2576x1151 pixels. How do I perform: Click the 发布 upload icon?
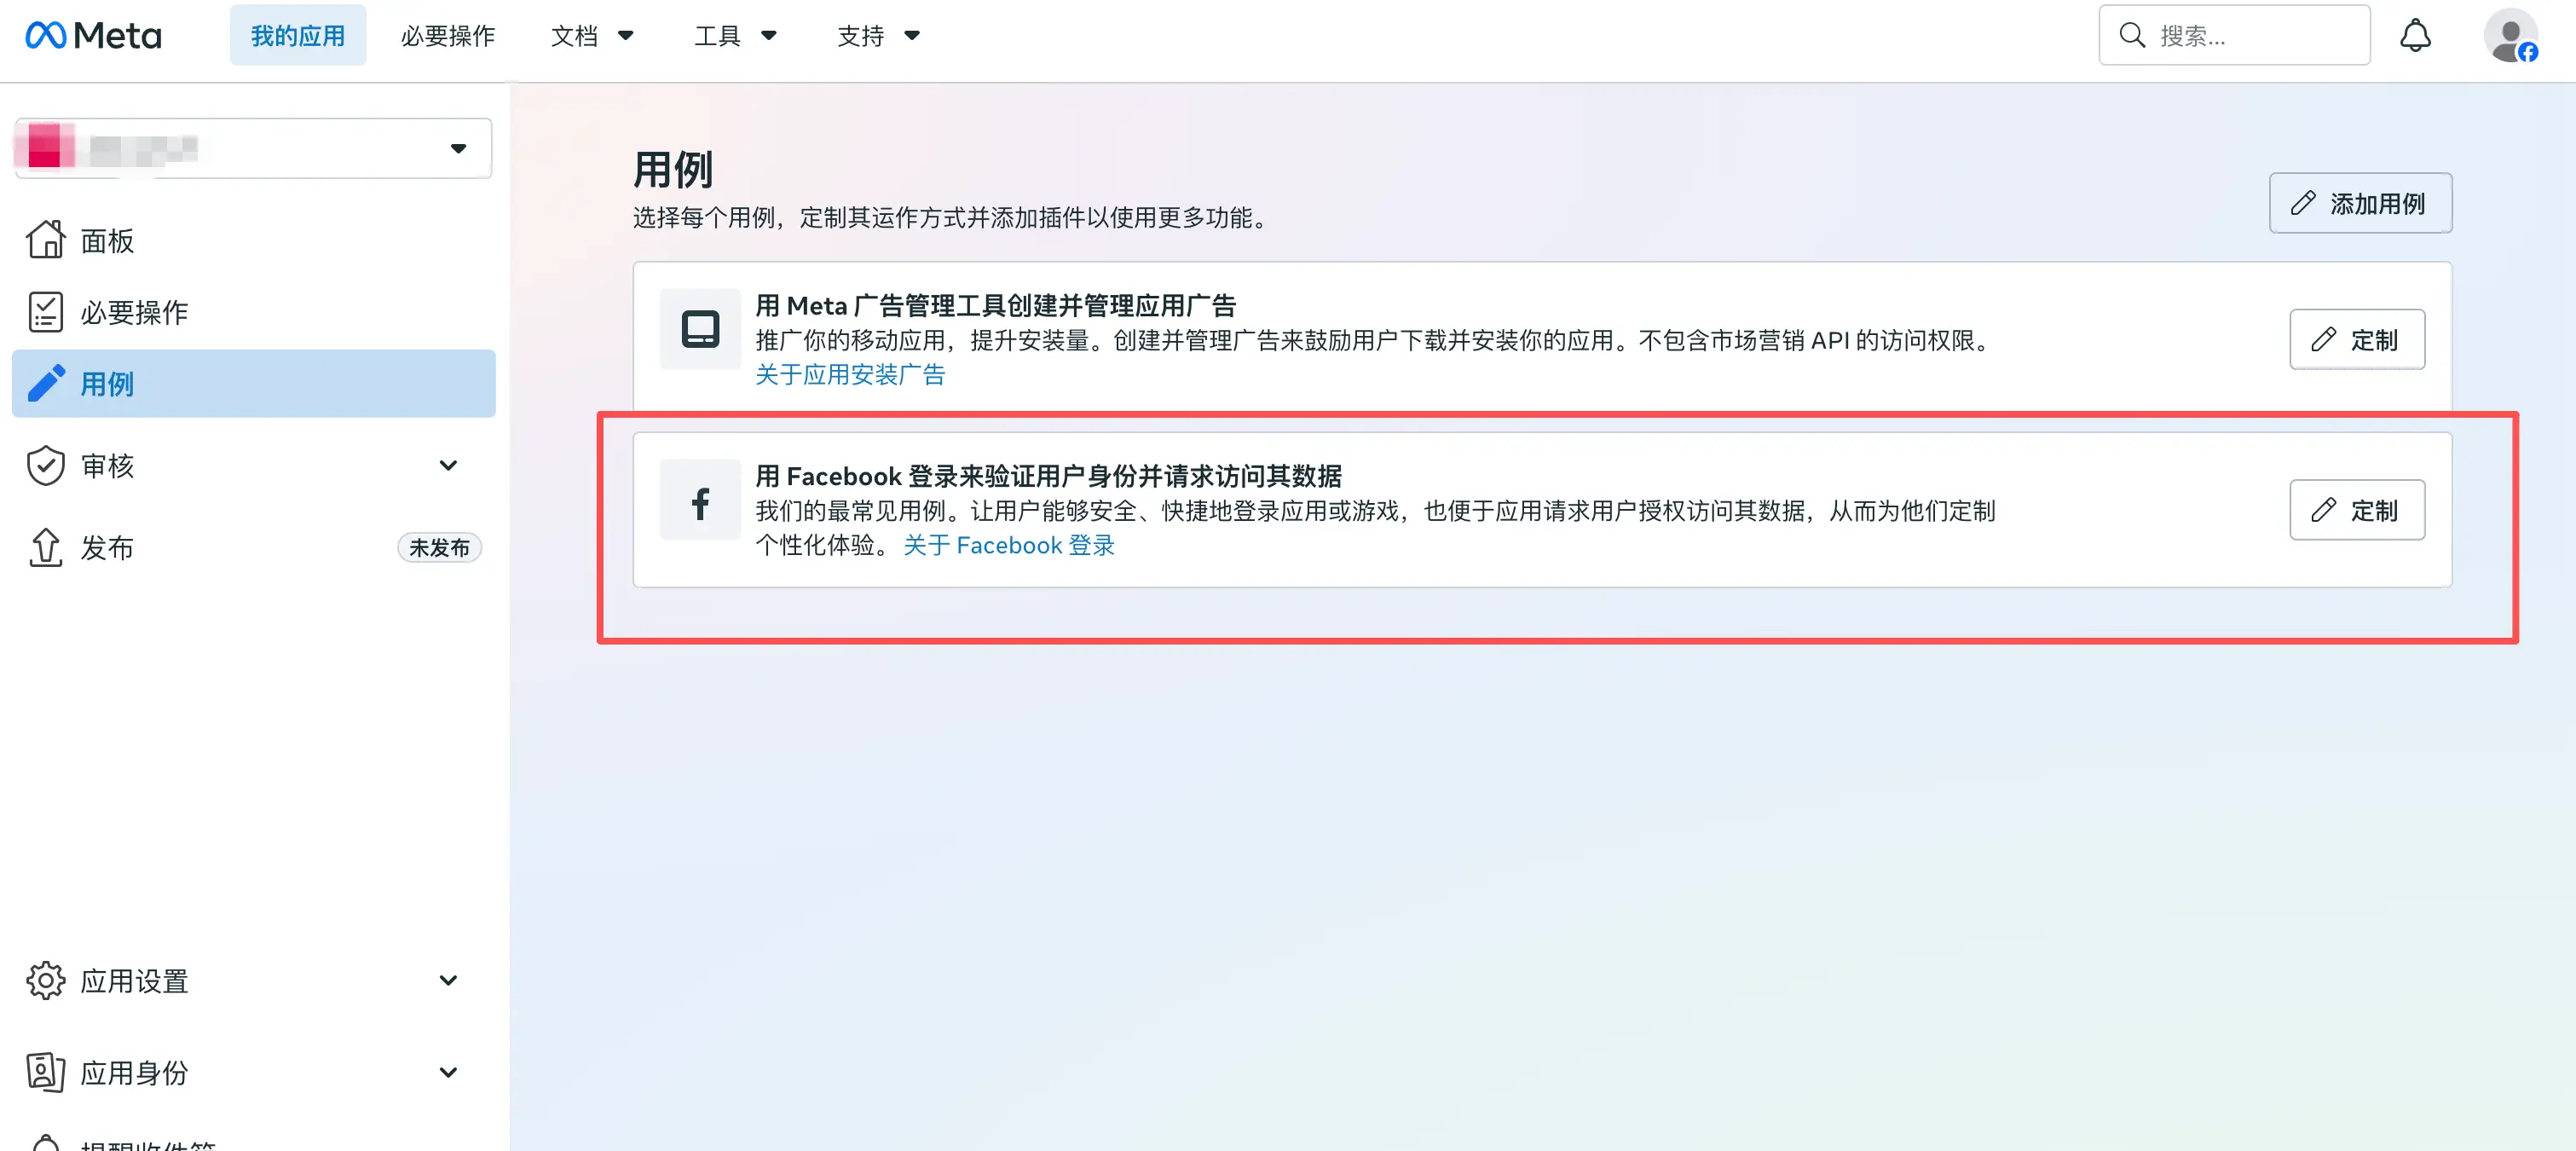(46, 547)
